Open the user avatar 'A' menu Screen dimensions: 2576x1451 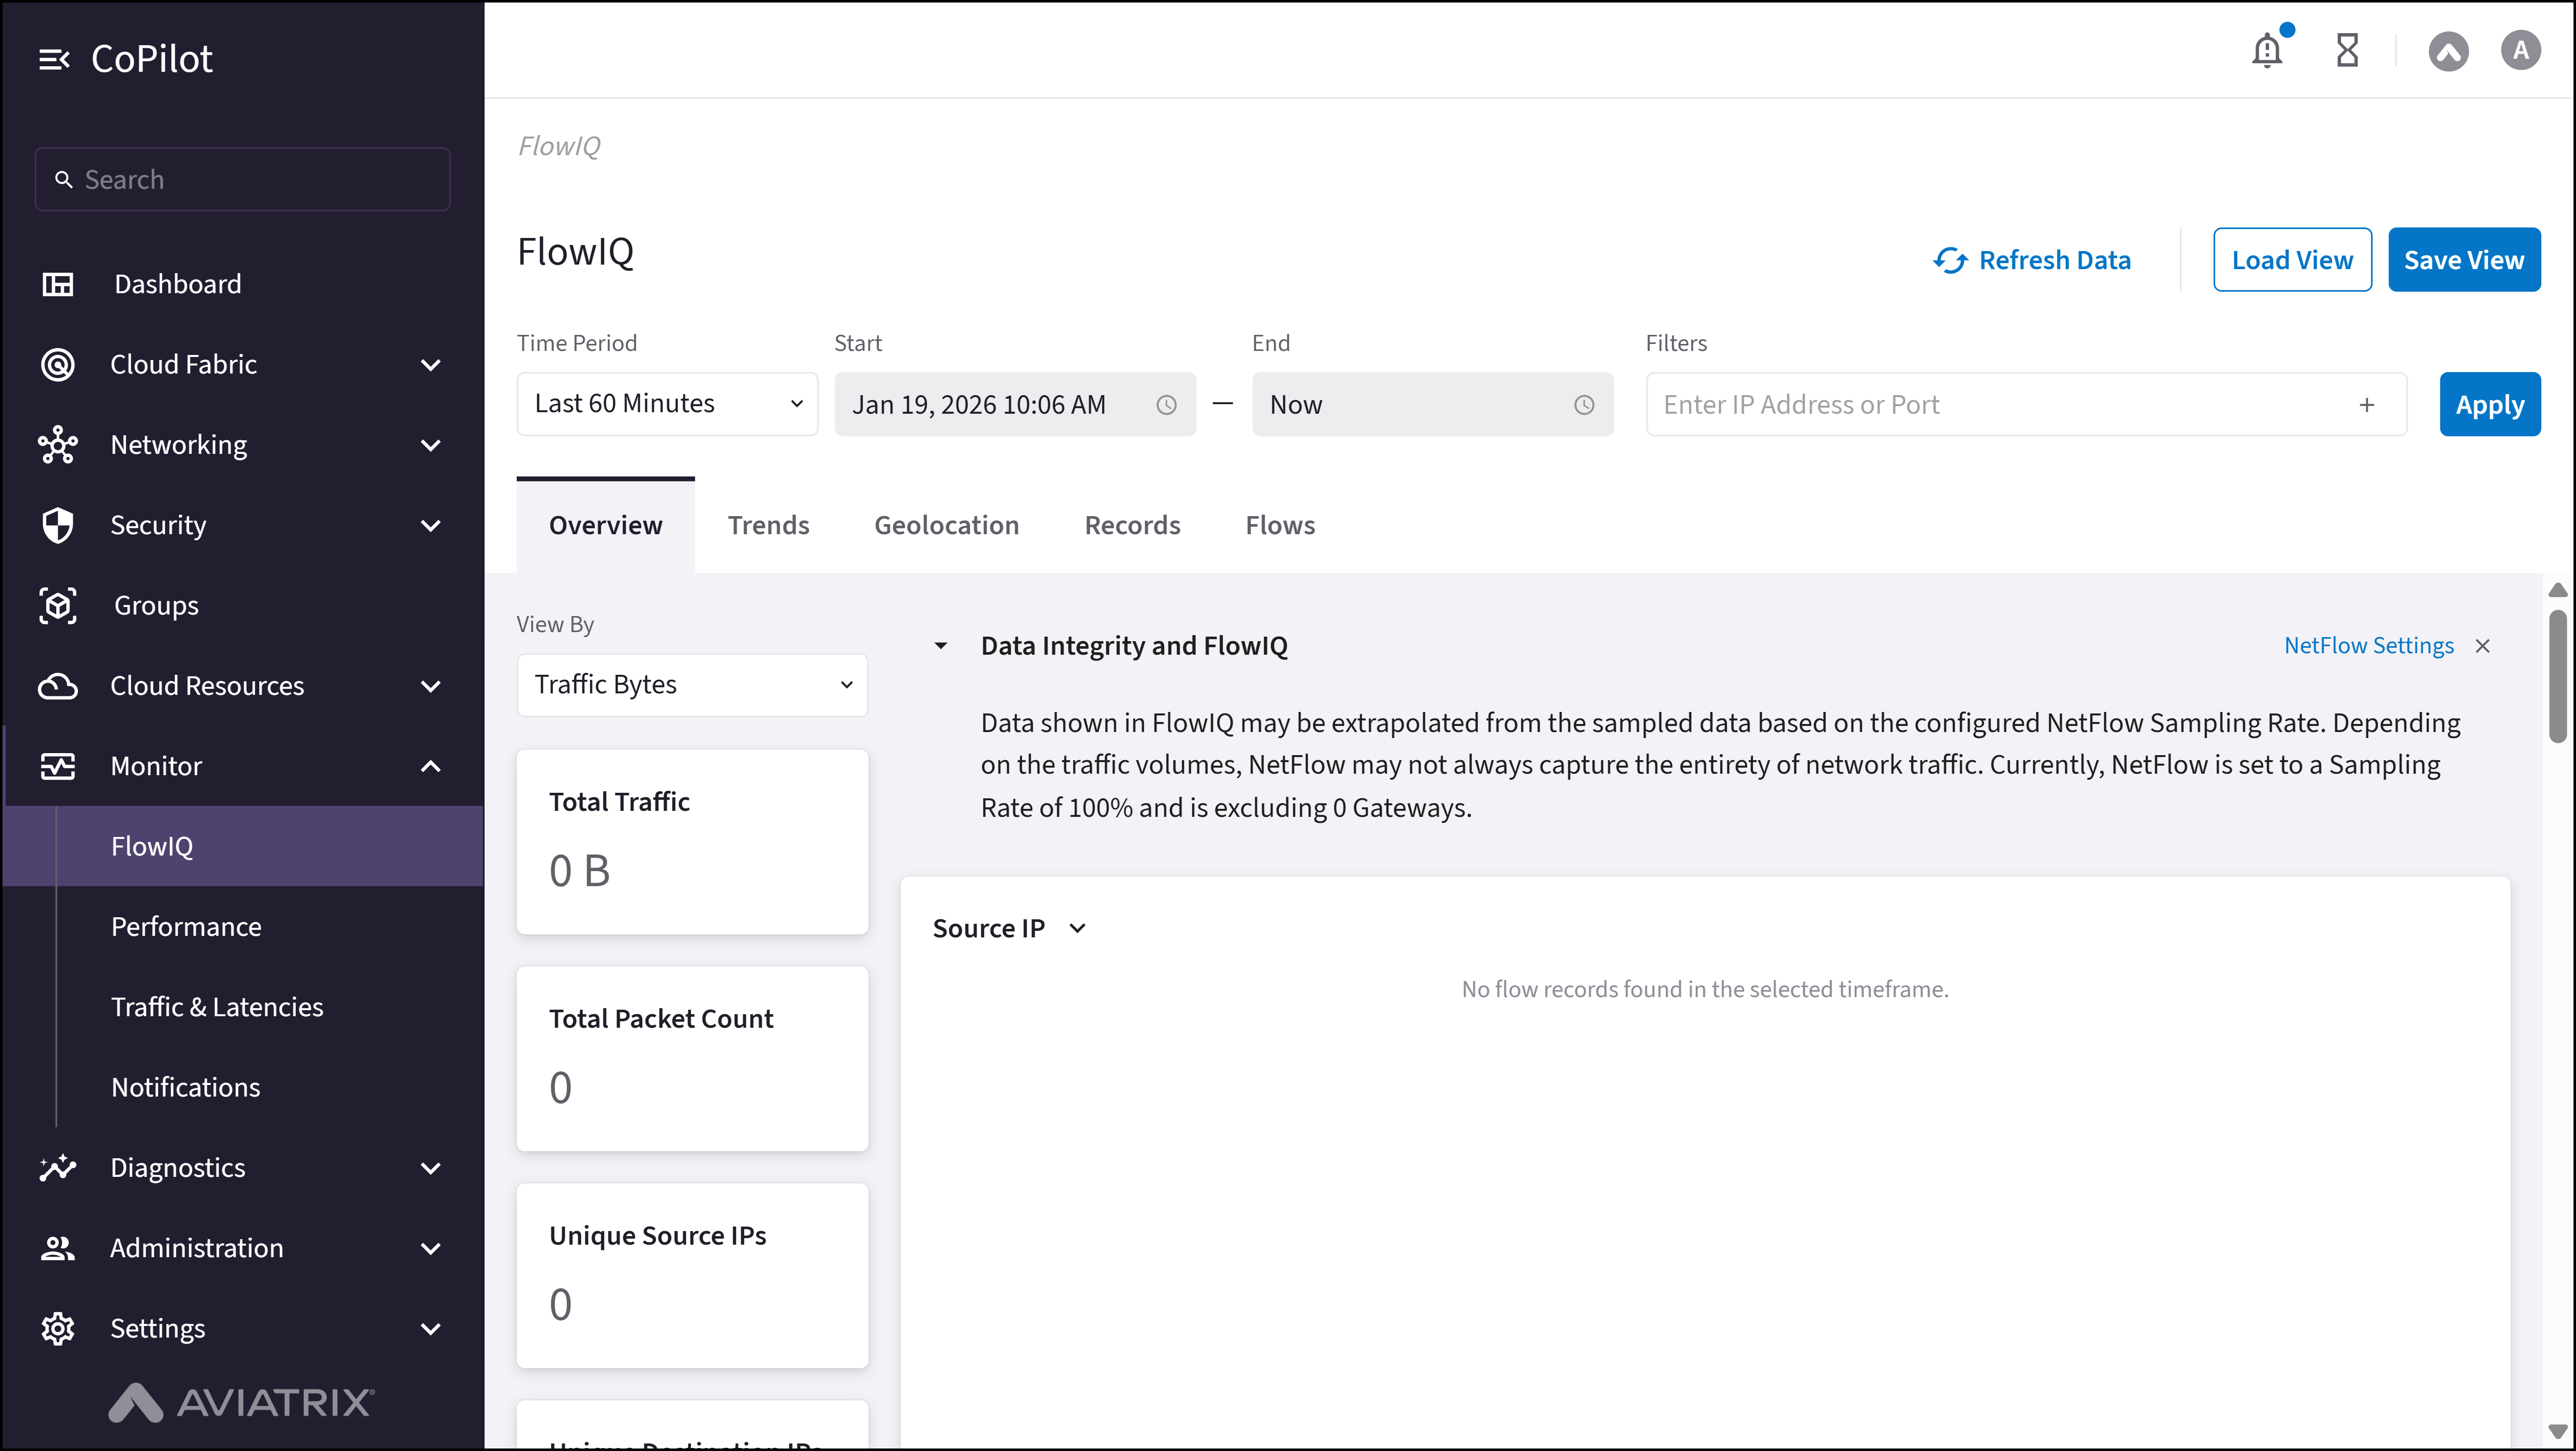click(x=2520, y=50)
